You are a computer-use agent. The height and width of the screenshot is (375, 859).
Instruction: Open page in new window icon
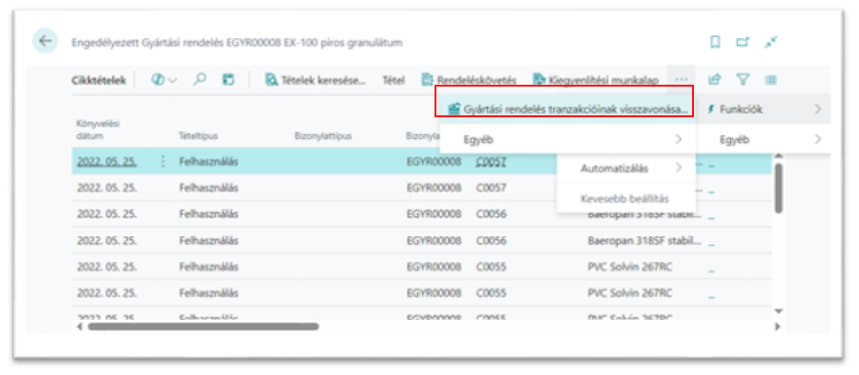tap(742, 42)
